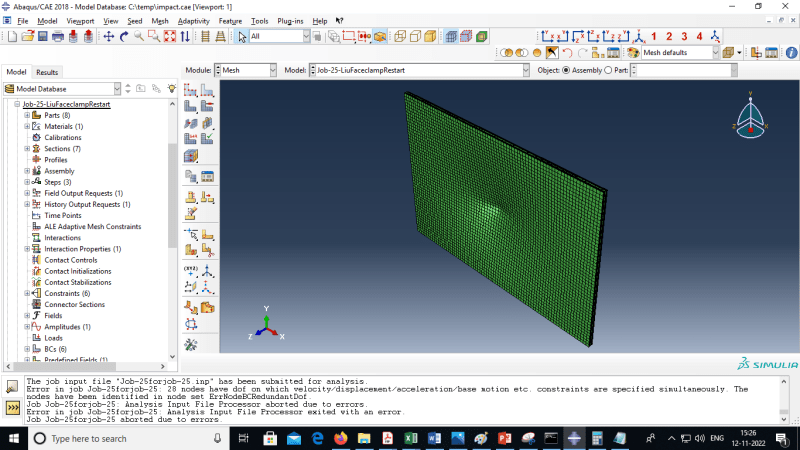Select the Box Zoom tool
Screen dimensions: 800x450
click(154, 36)
